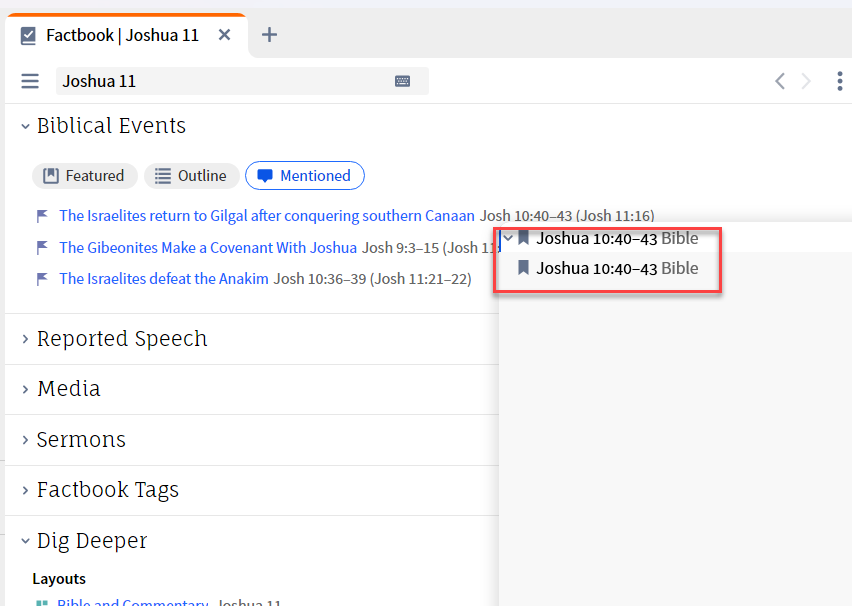
Task: Click inside the Joshua 11 search field
Action: coord(200,81)
